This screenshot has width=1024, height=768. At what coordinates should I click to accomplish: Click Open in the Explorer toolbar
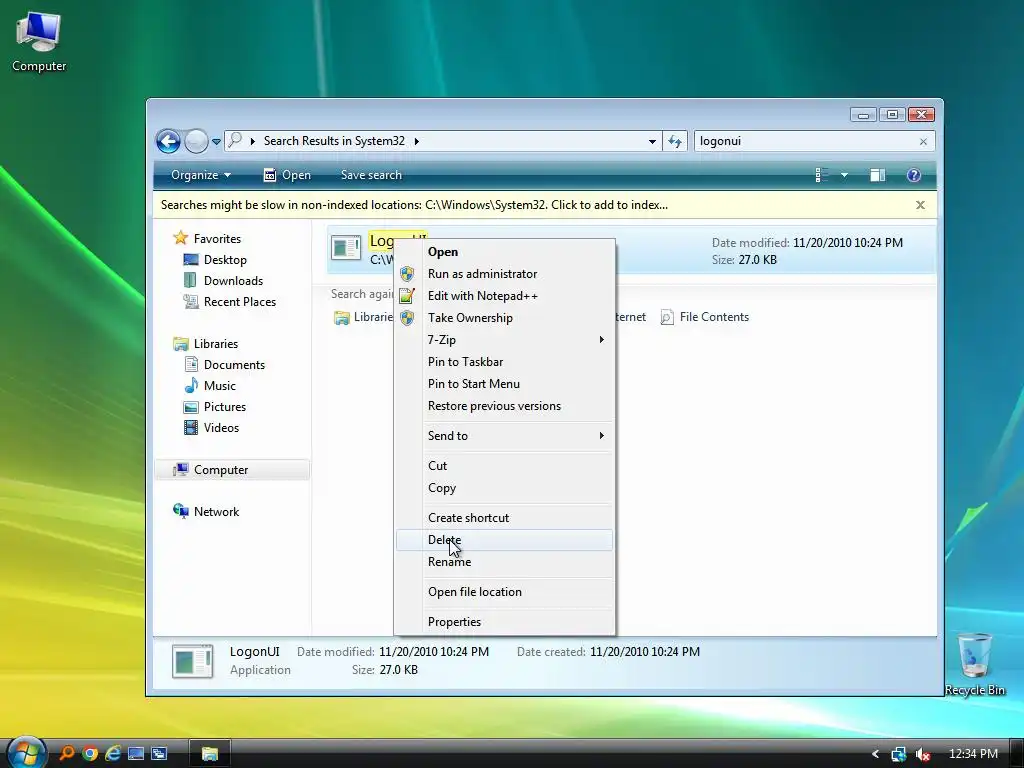[x=287, y=175]
